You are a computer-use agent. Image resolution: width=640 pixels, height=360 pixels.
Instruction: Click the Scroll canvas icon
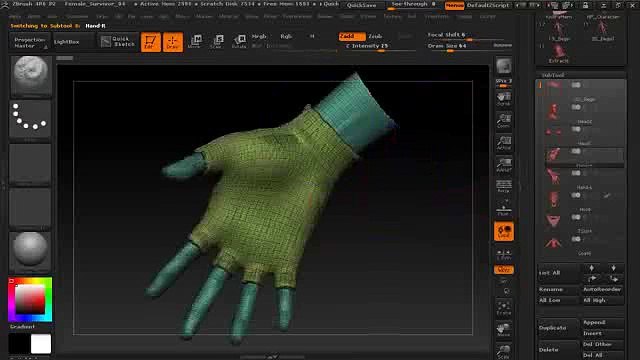coord(504,99)
